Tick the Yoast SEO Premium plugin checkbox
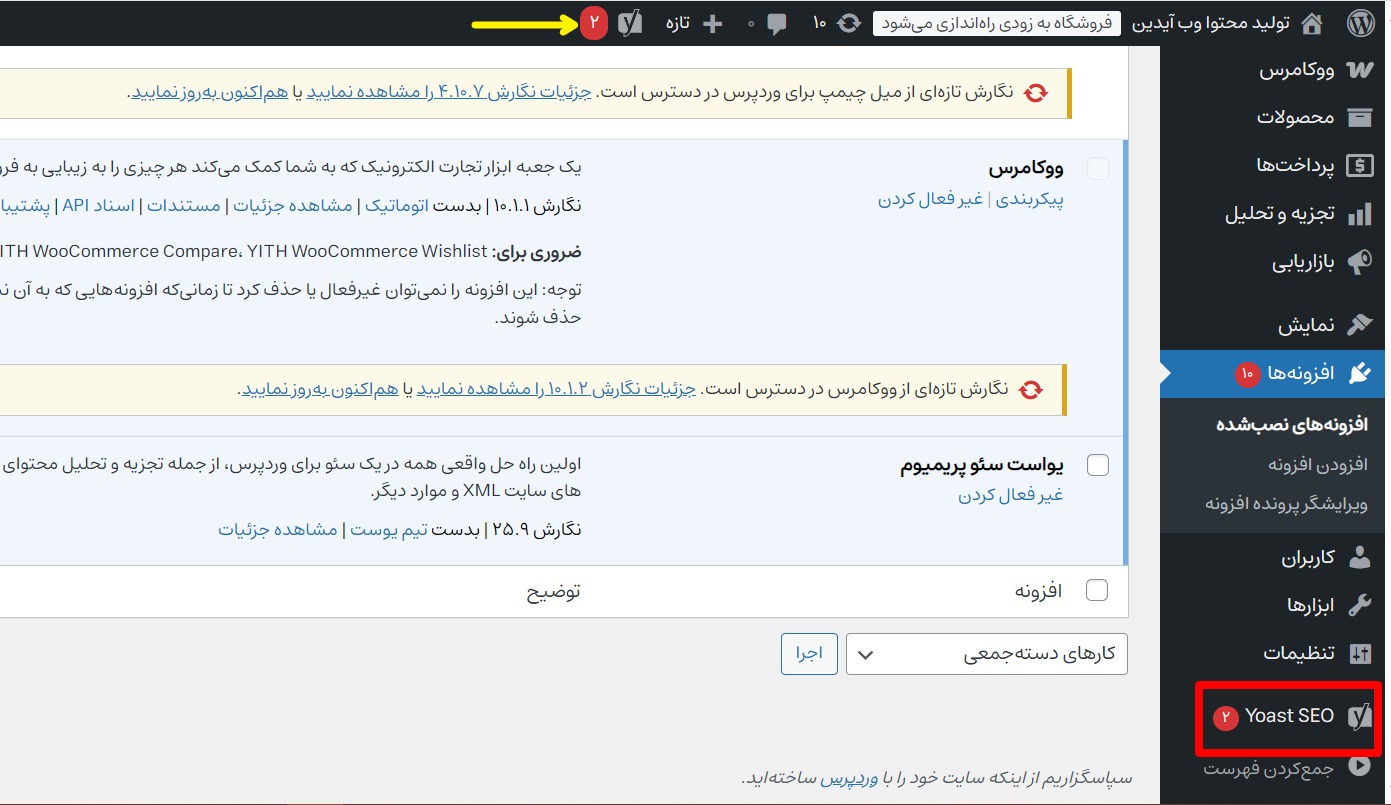The height and width of the screenshot is (805, 1391). pos(1097,465)
